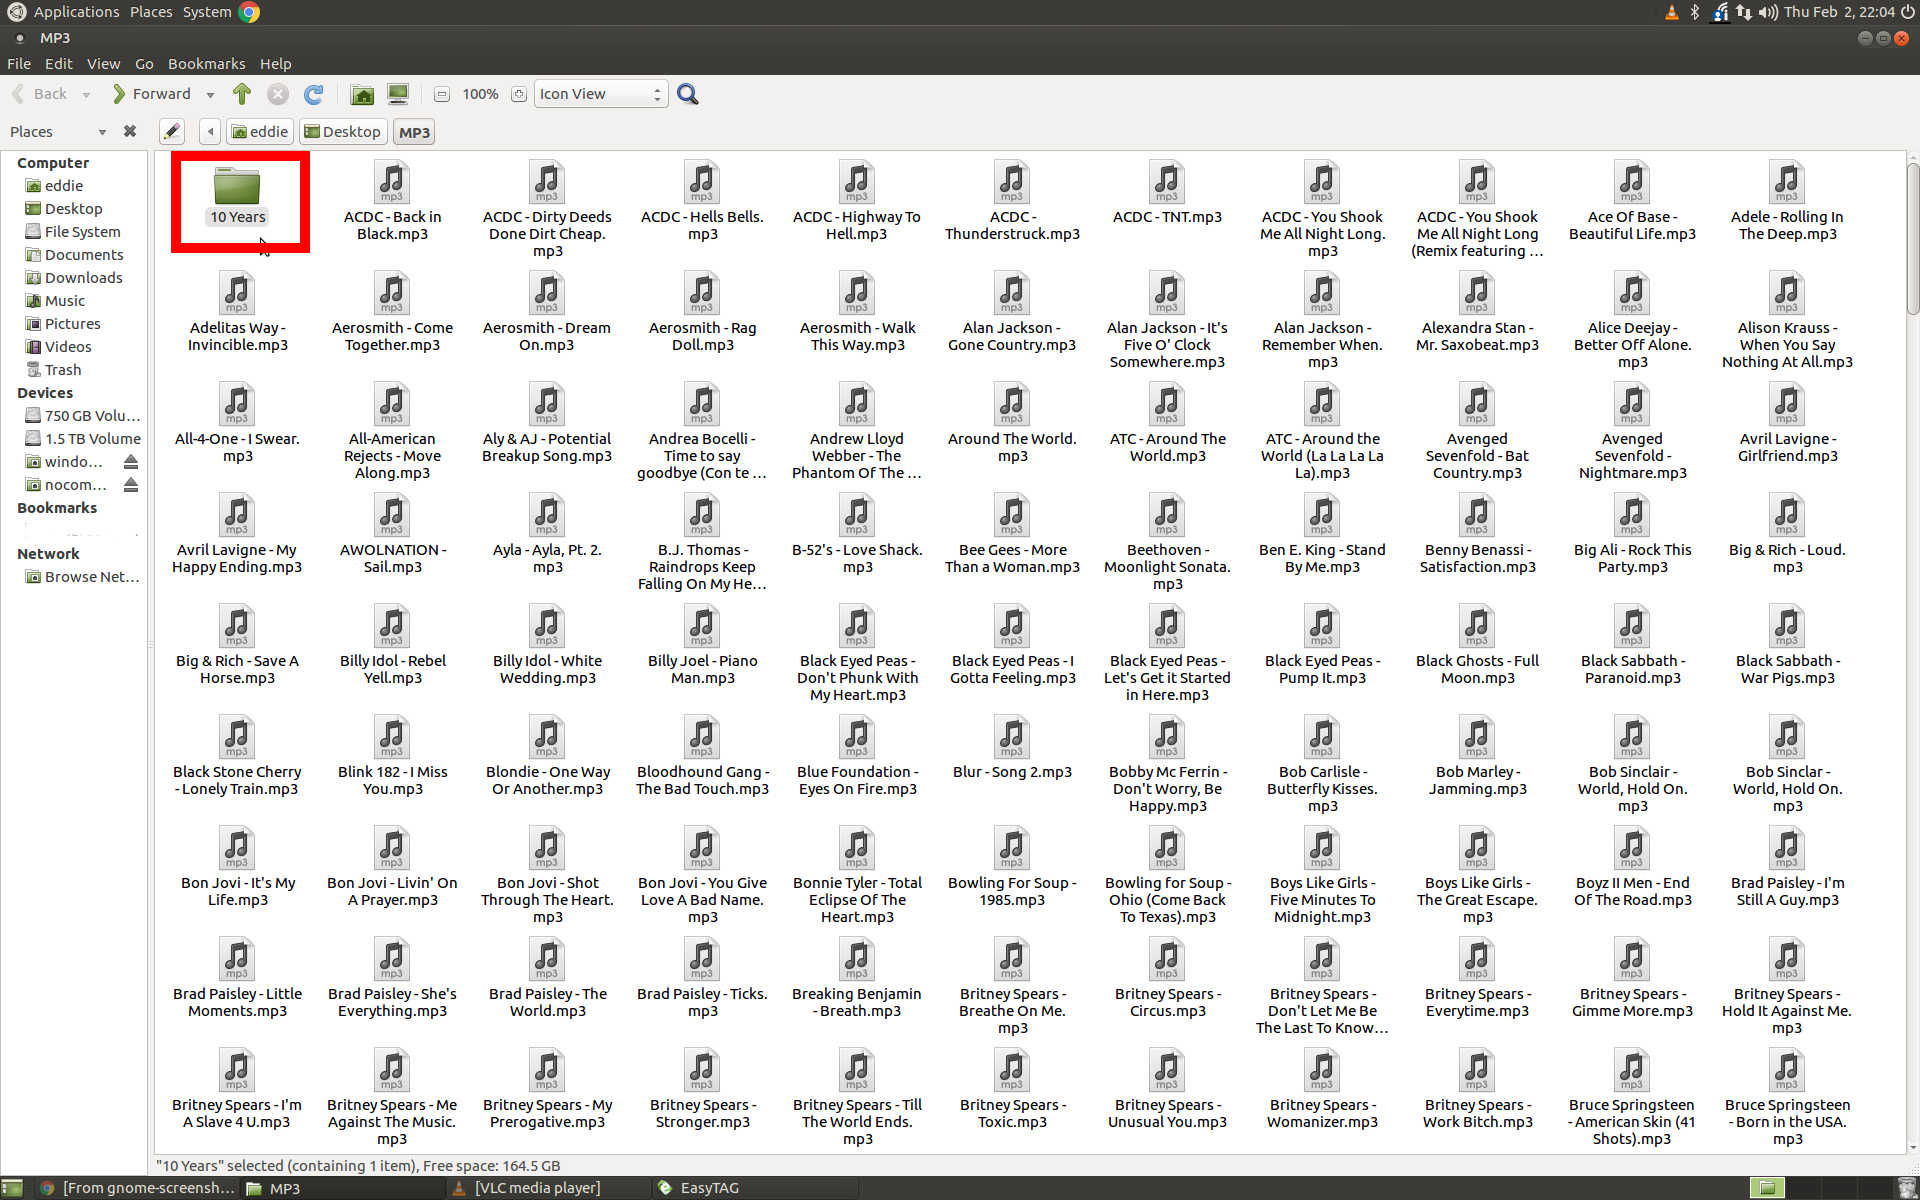Viewport: 1920px width, 1200px height.
Task: Select Billy Joel - Piano Man.mp3
Action: click(702, 646)
